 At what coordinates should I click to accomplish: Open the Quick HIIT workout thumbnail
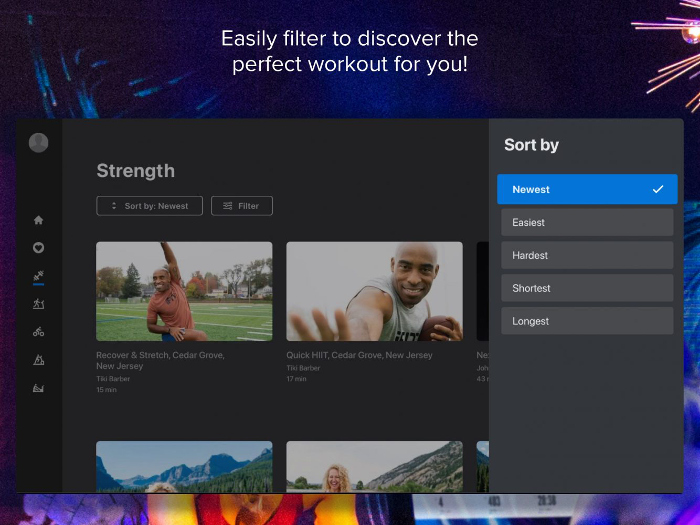point(375,292)
